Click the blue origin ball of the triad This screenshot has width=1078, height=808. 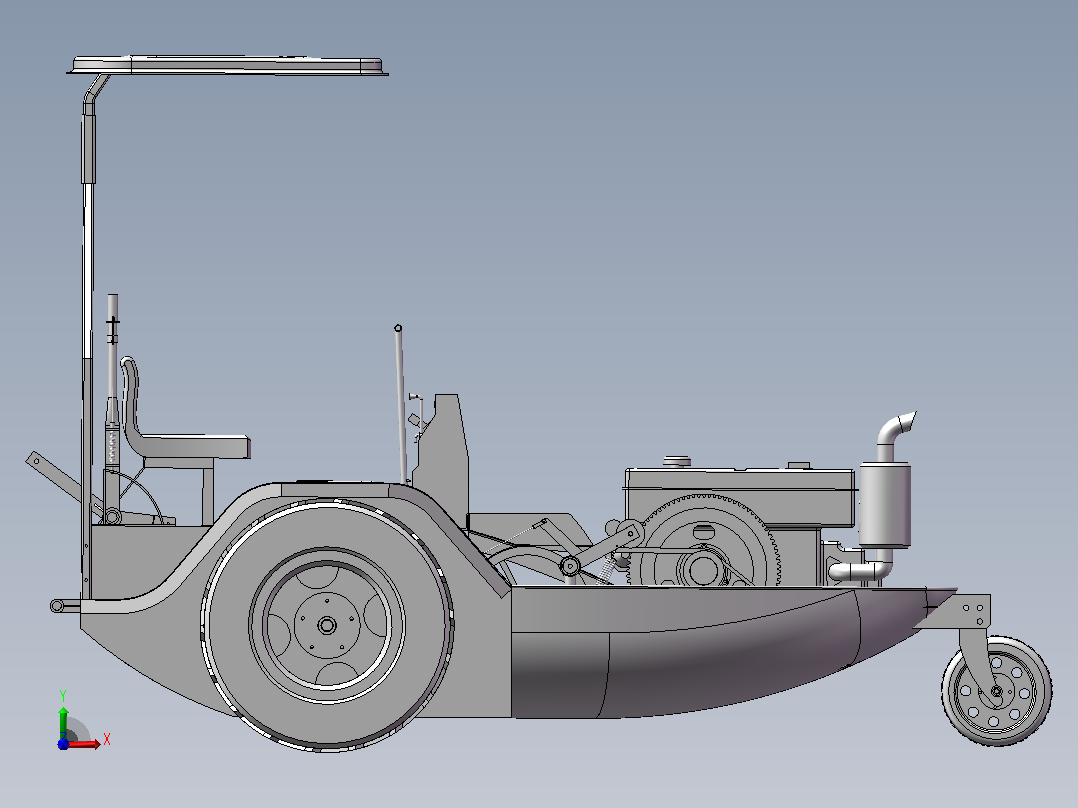pyautogui.click(x=63, y=744)
